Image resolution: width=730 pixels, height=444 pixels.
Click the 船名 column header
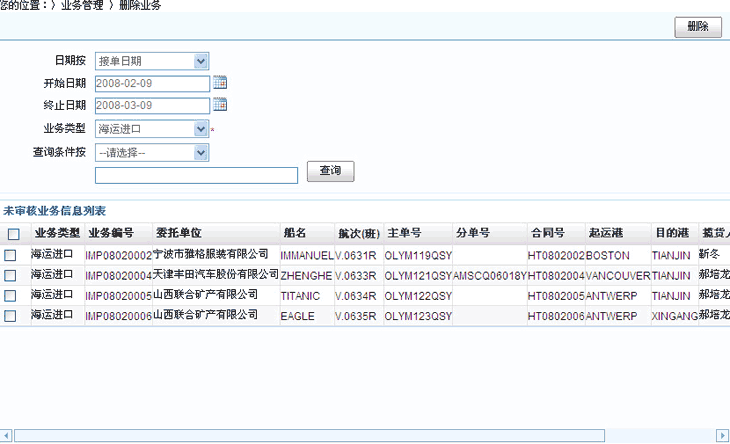(x=295, y=234)
